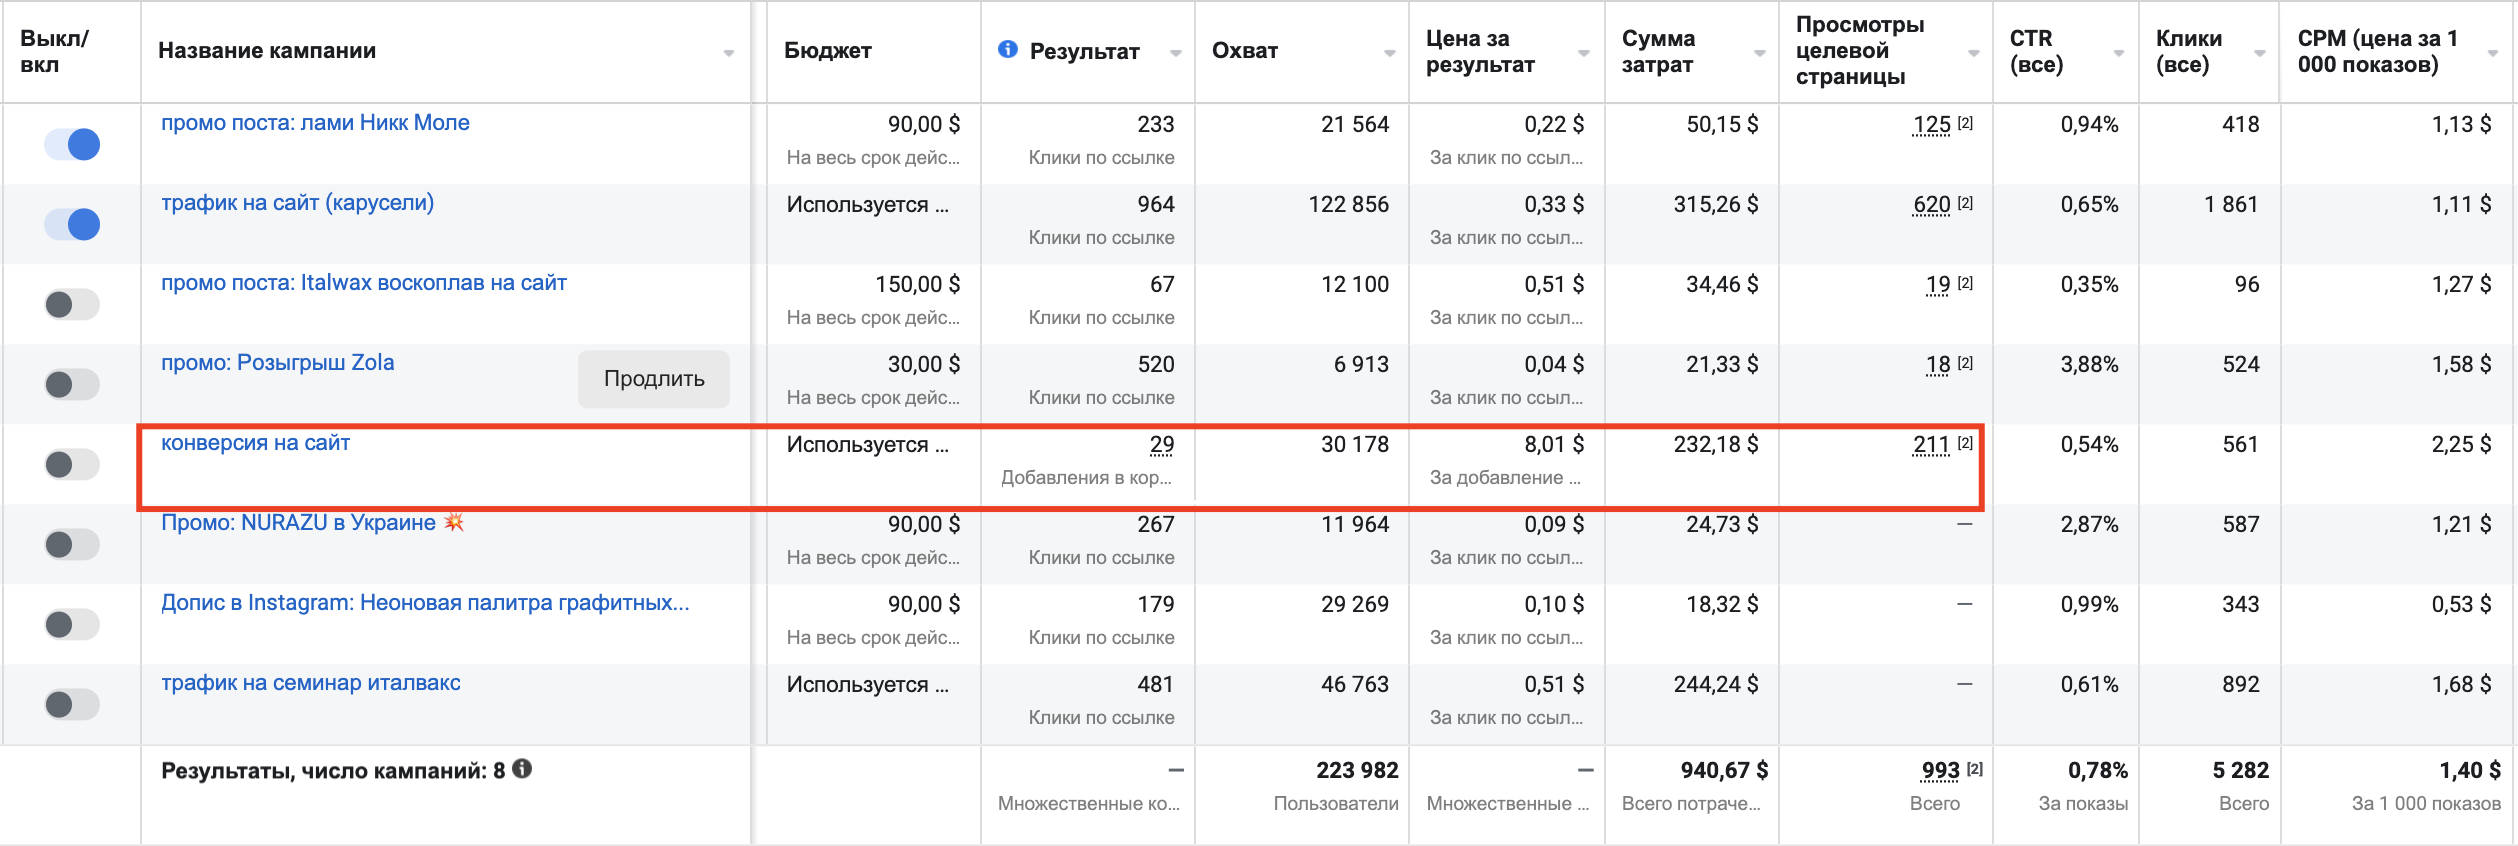
Task: Switch on the 'Розыгрыш Zola' campaign toggle
Action: pyautogui.click(x=72, y=384)
